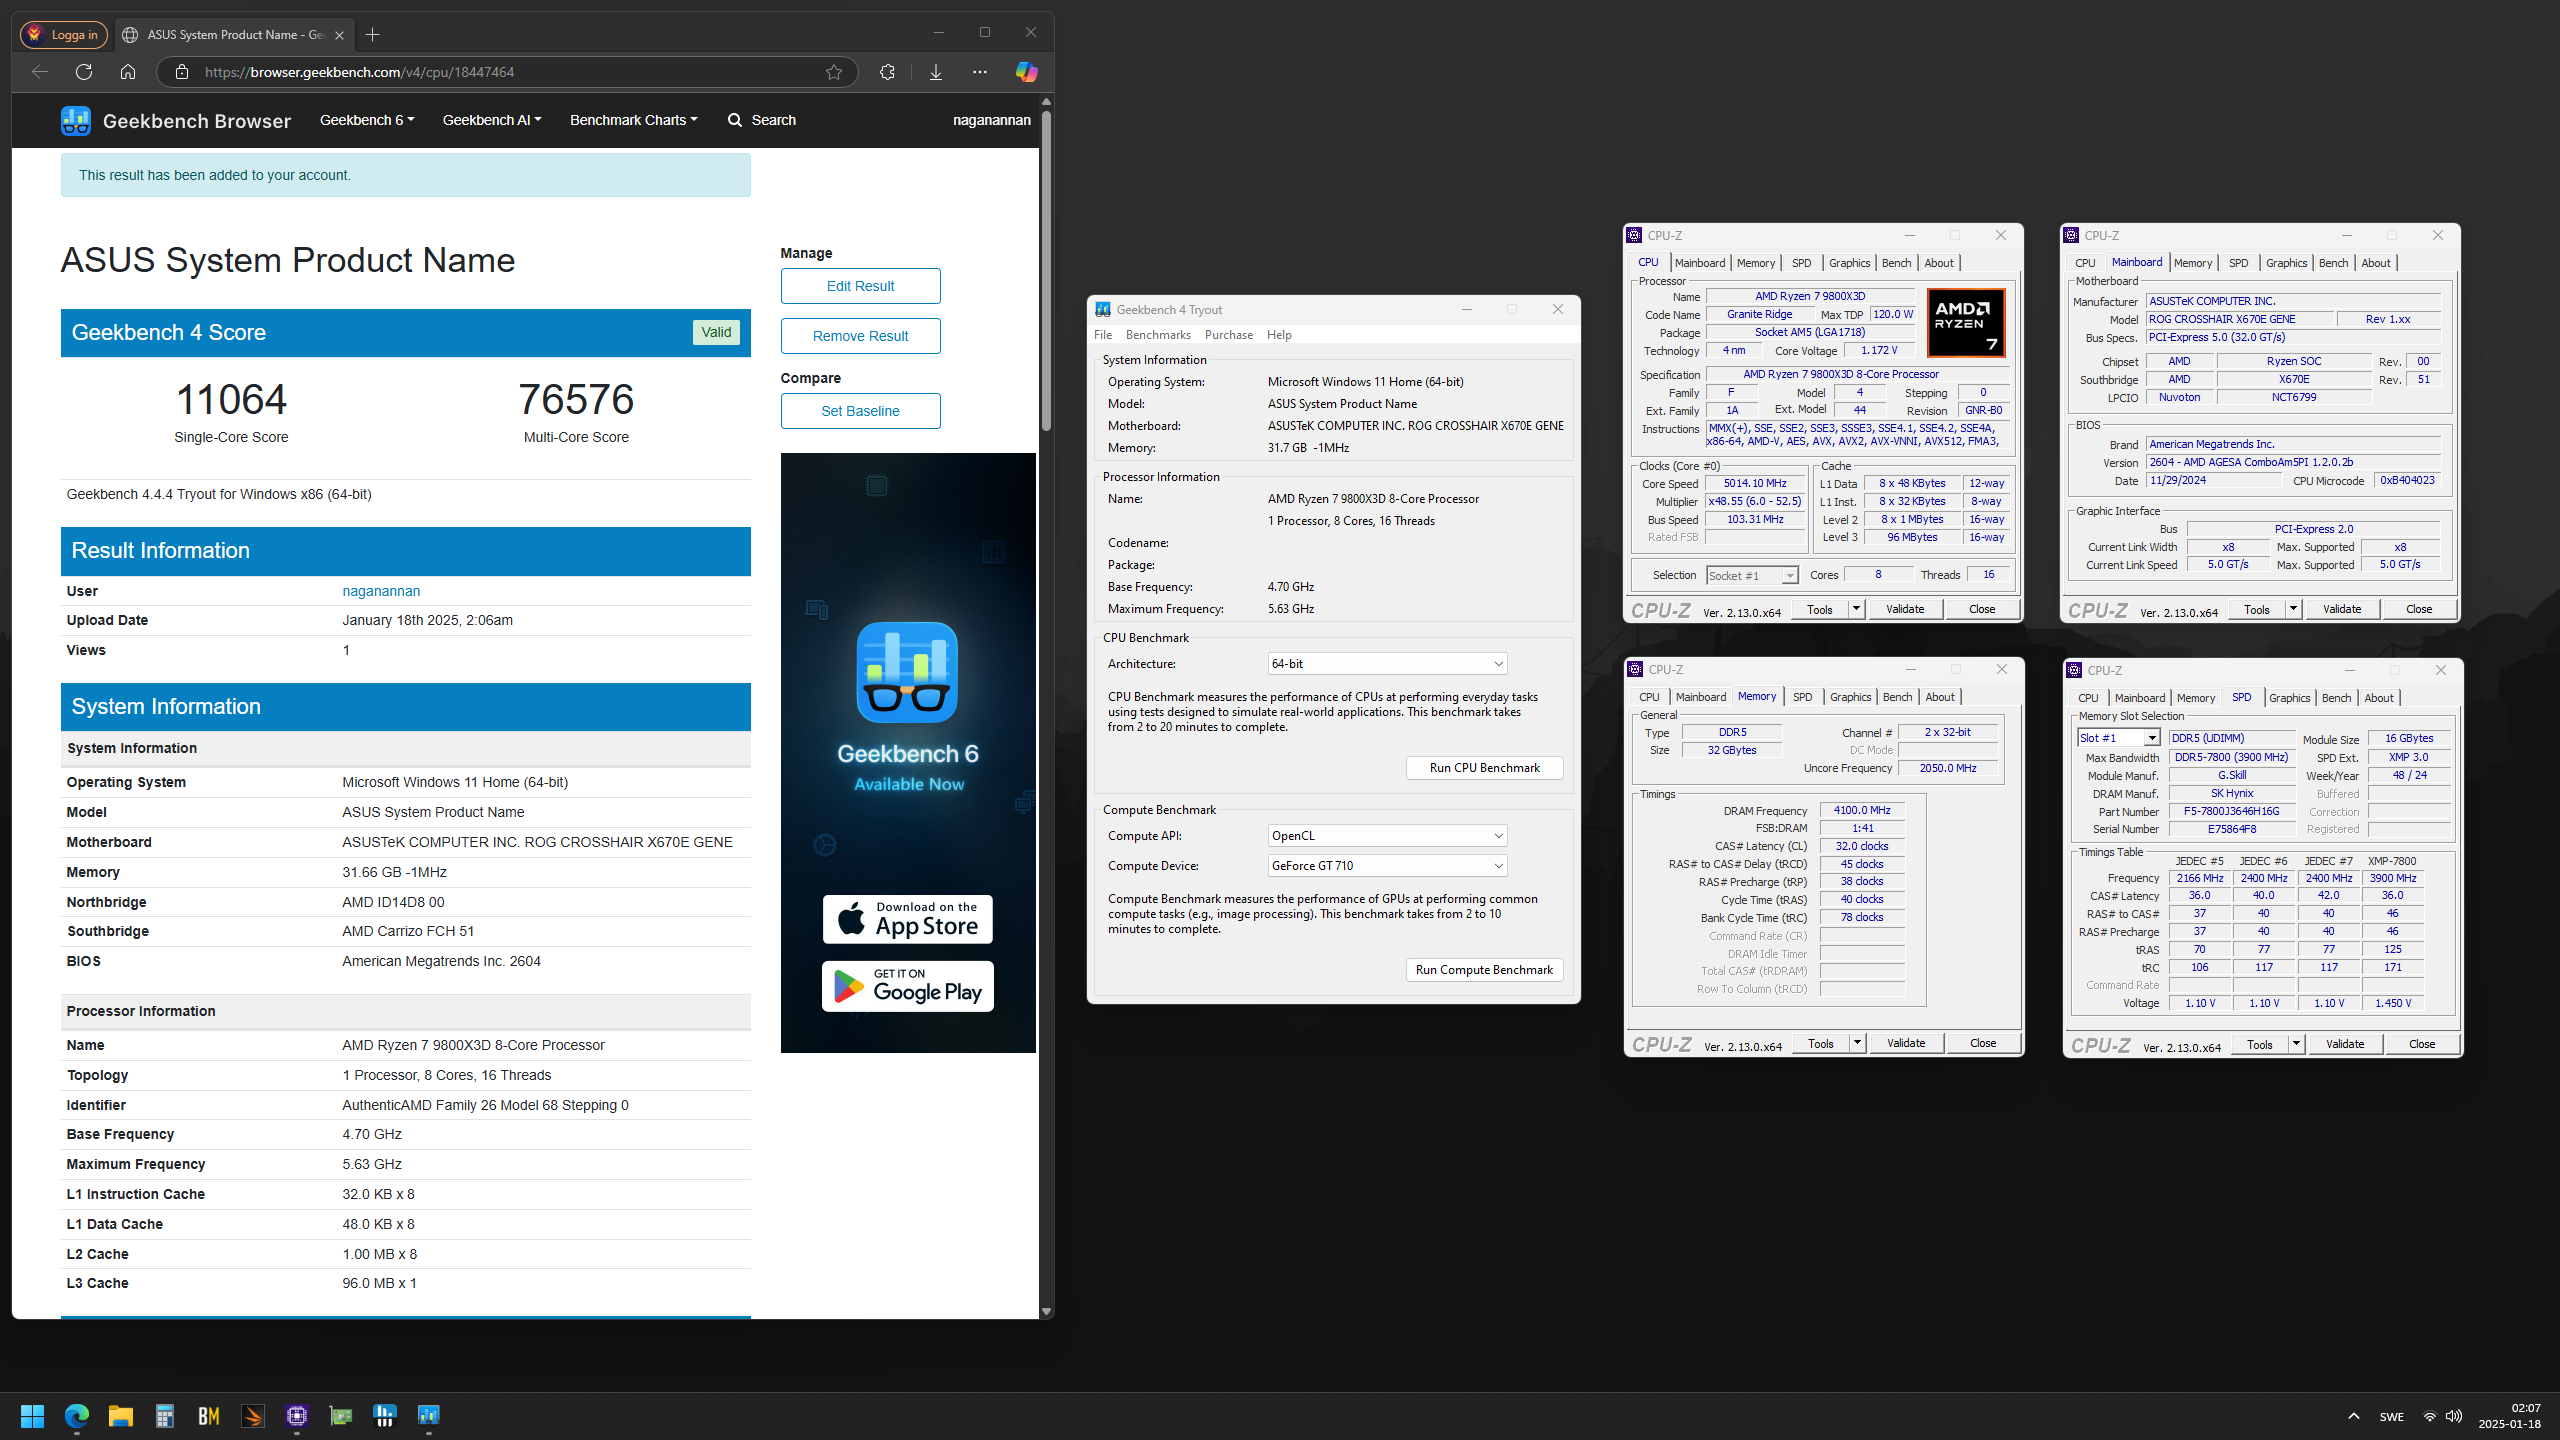This screenshot has height=1440, width=2560.
Task: Expand the Geekbench 6 nav dropdown
Action: pyautogui.click(x=367, y=120)
